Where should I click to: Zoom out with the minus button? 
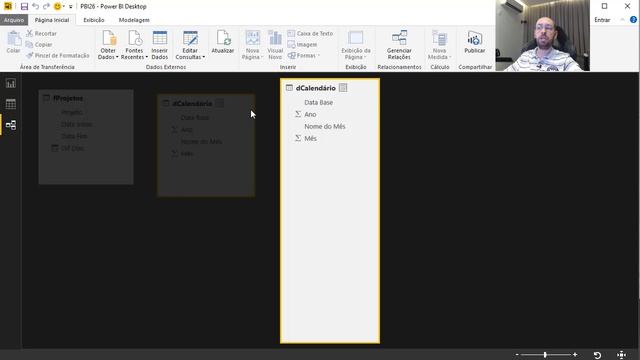click(x=517, y=355)
